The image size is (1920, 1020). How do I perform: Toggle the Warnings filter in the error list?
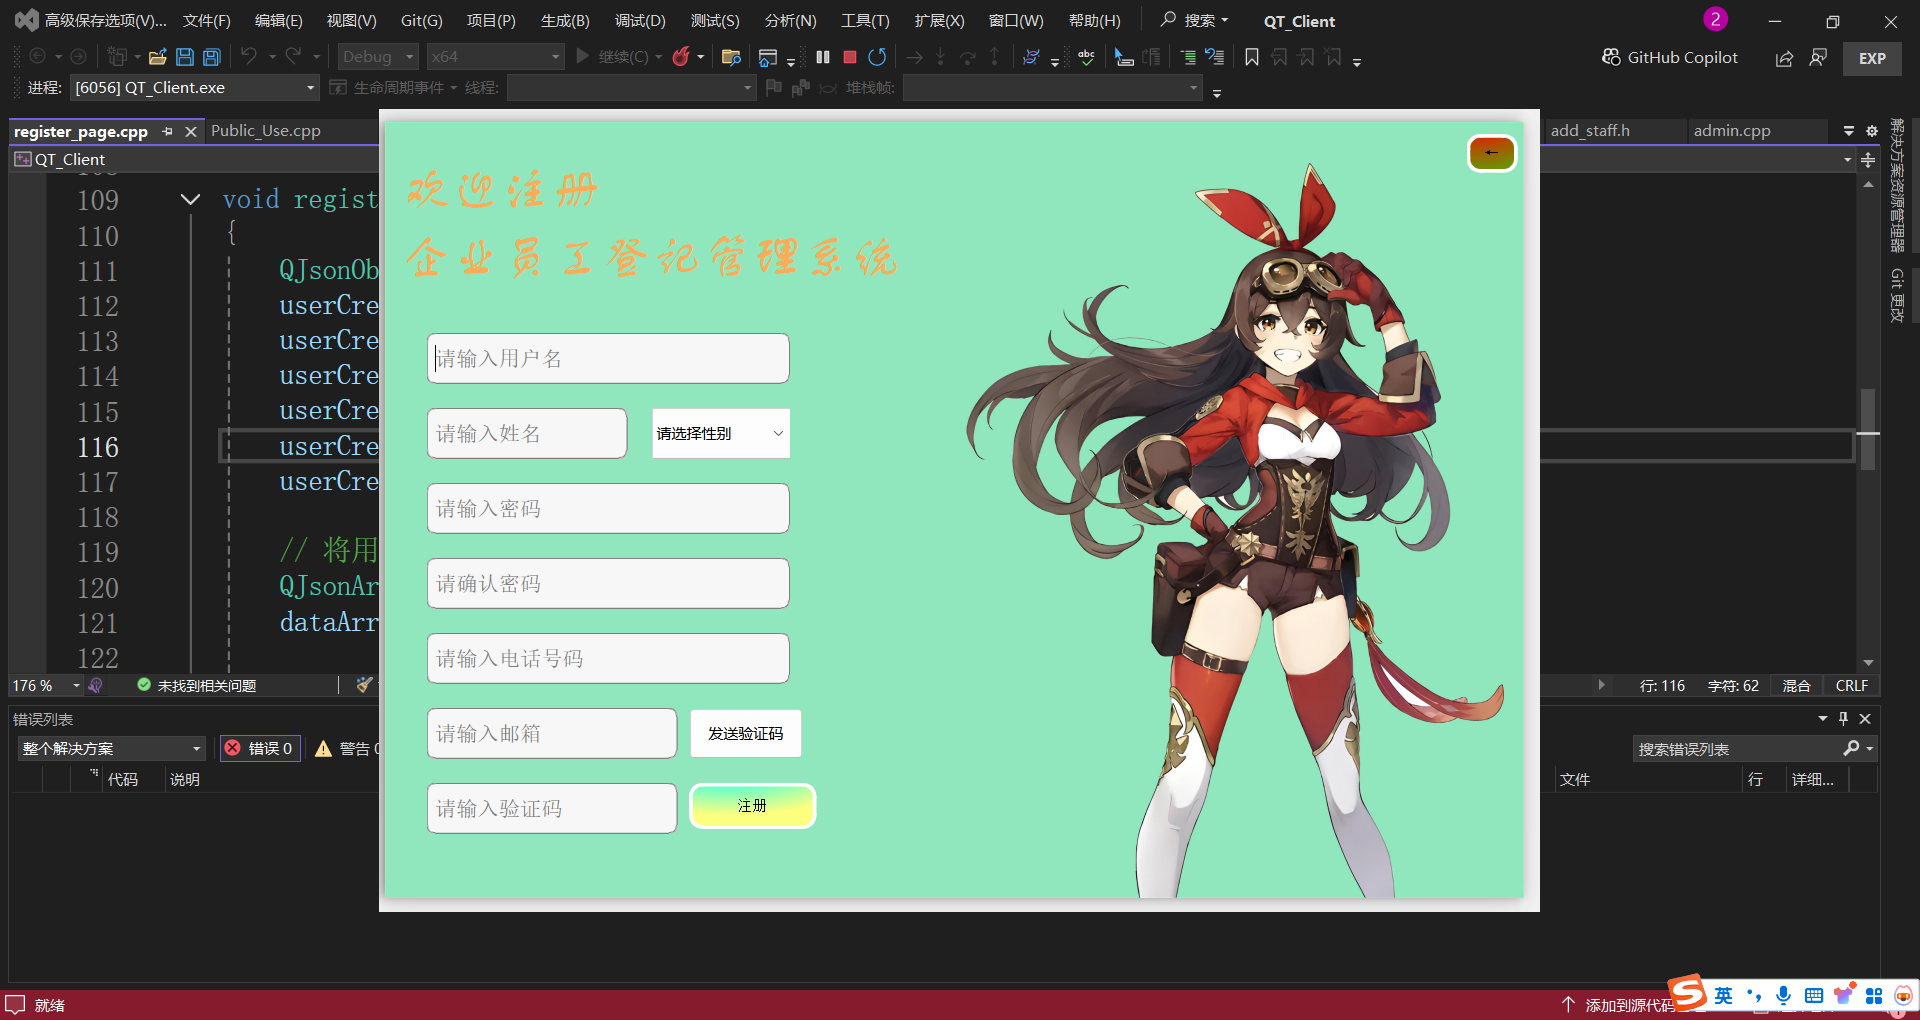pos(346,748)
